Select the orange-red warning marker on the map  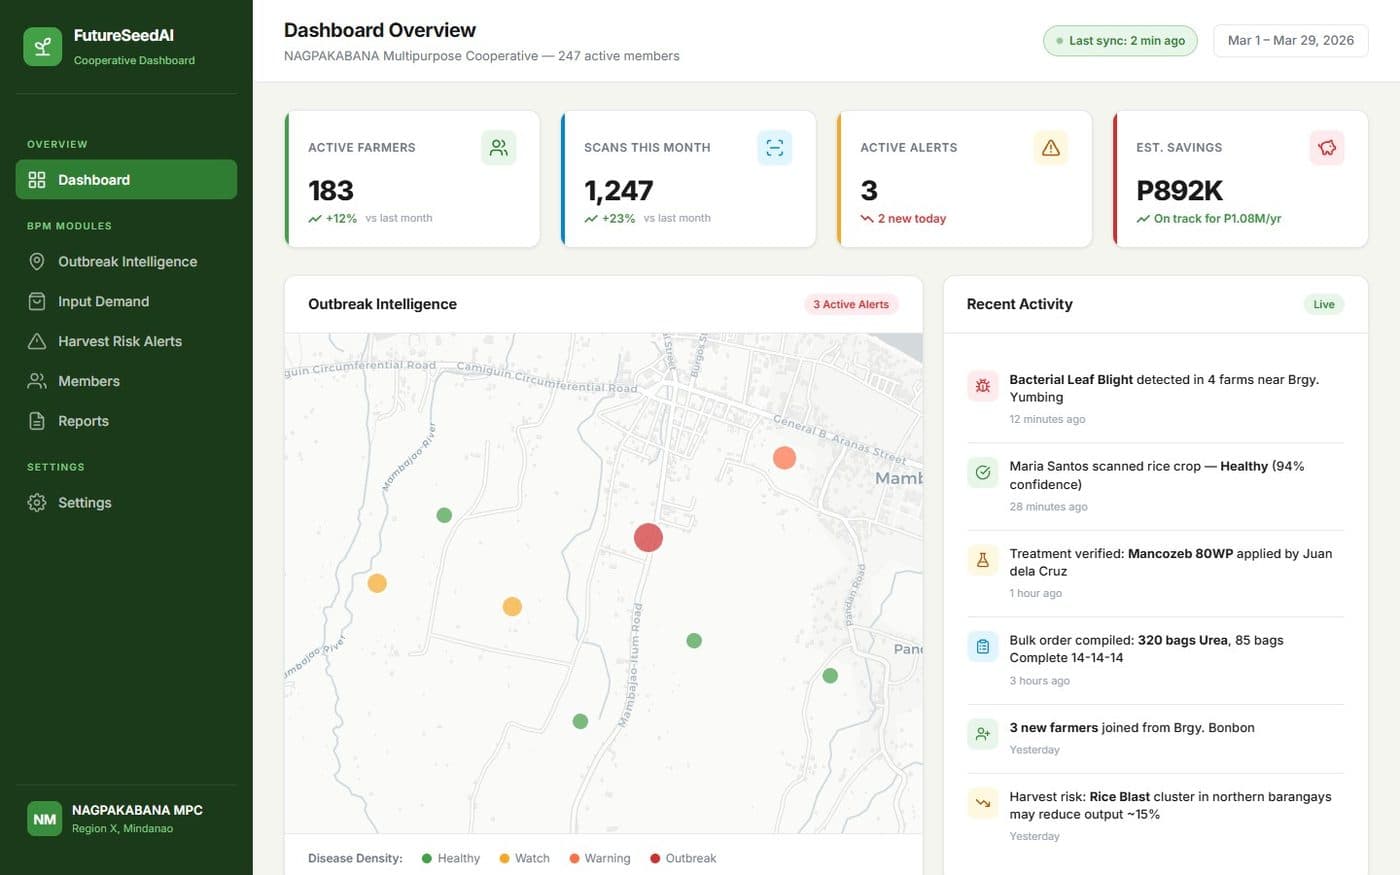coord(784,458)
